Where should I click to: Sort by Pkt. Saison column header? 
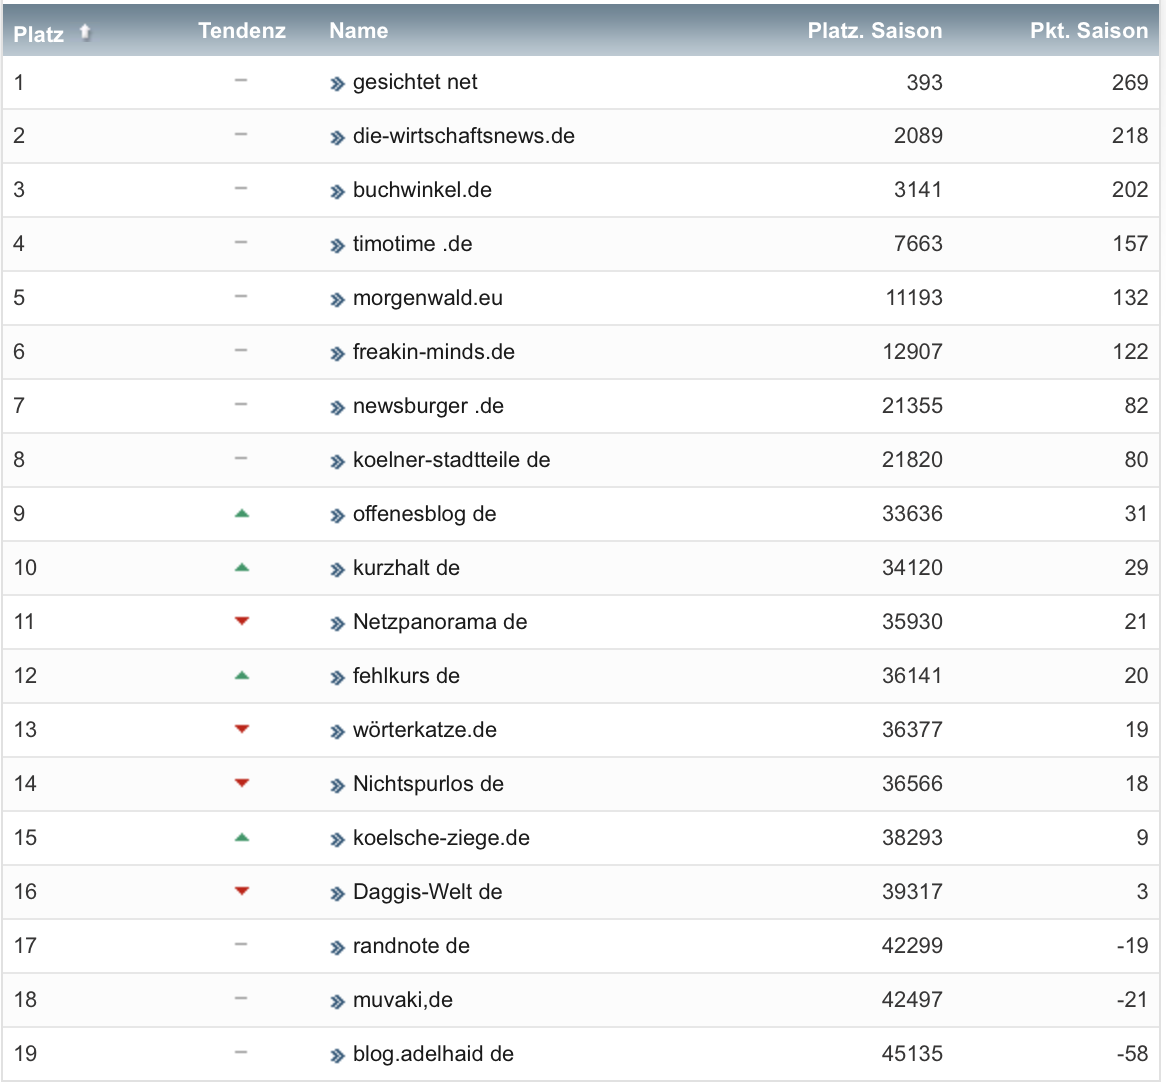click(1089, 30)
